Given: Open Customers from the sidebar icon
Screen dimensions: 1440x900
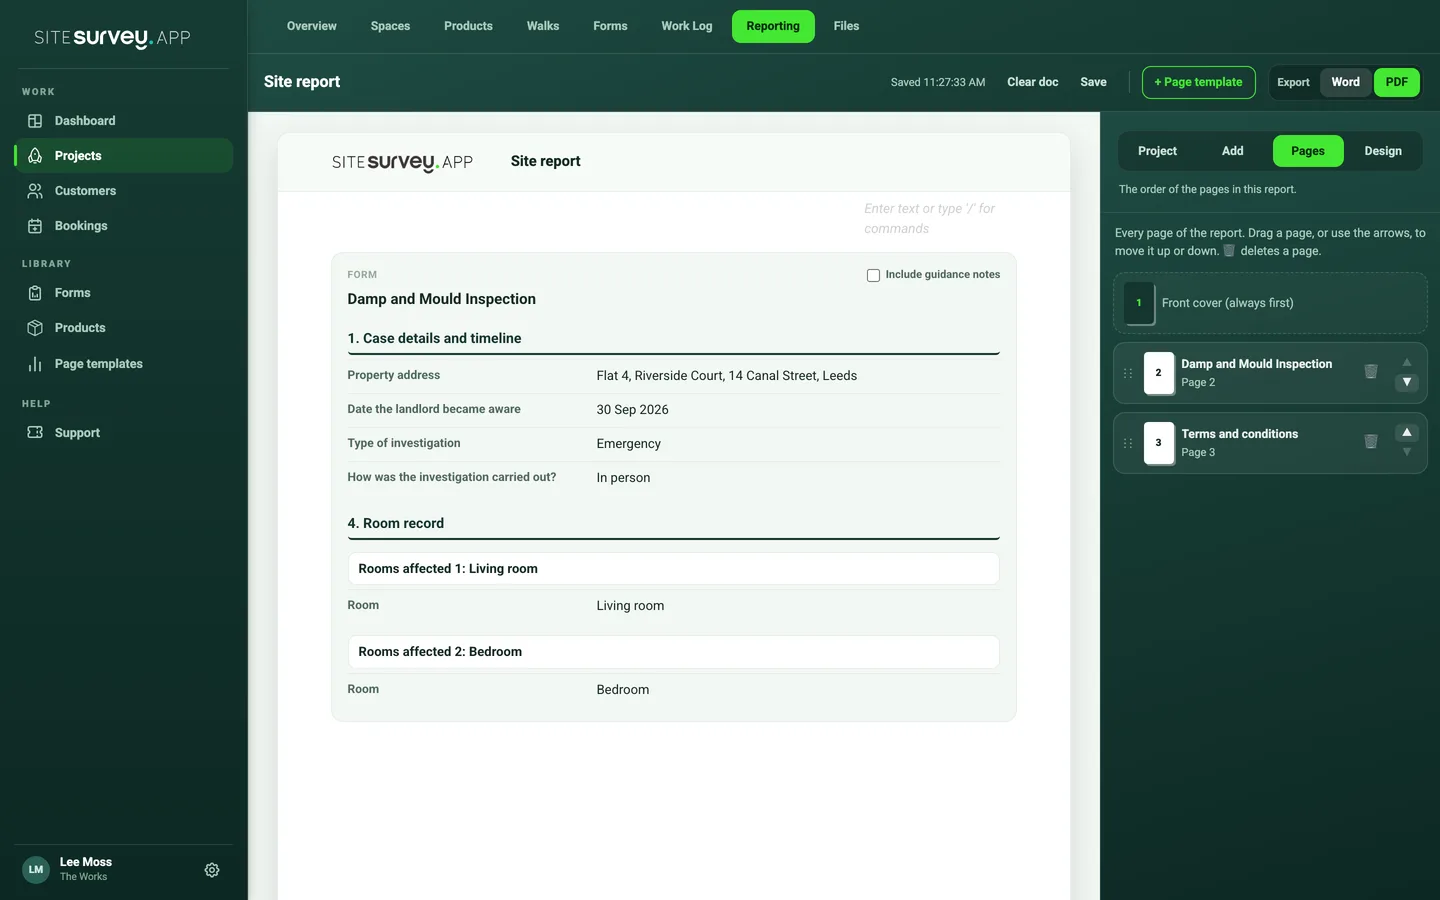Looking at the screenshot, I should pyautogui.click(x=35, y=191).
